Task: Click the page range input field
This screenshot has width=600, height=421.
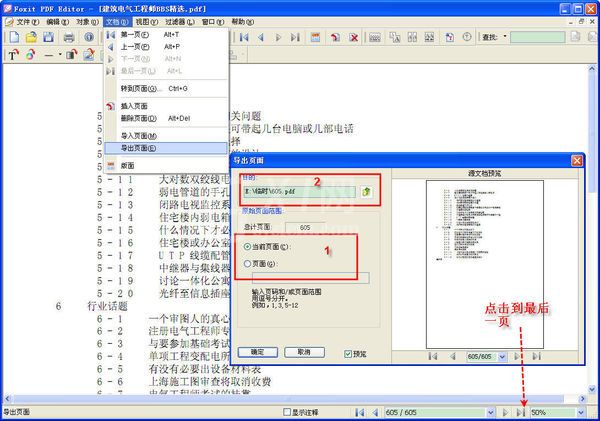Action: click(311, 278)
